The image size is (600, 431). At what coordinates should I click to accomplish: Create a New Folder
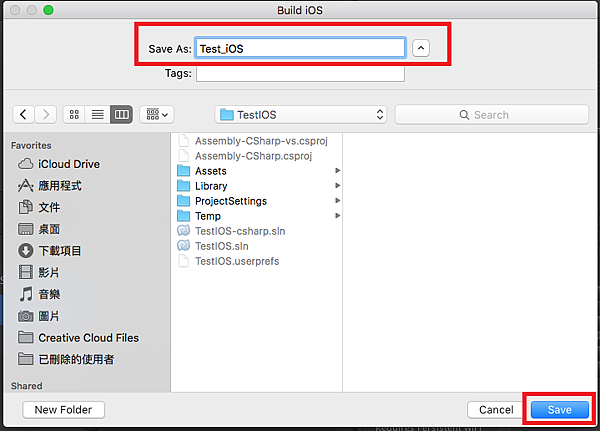64,410
